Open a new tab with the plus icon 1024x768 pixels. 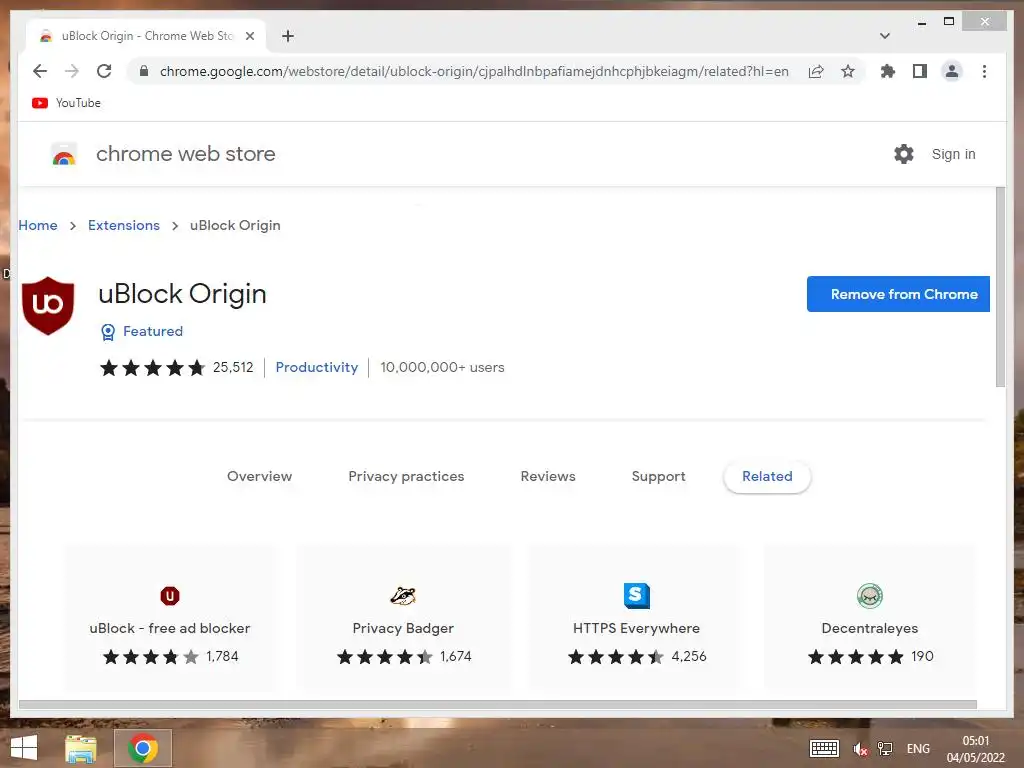[288, 36]
